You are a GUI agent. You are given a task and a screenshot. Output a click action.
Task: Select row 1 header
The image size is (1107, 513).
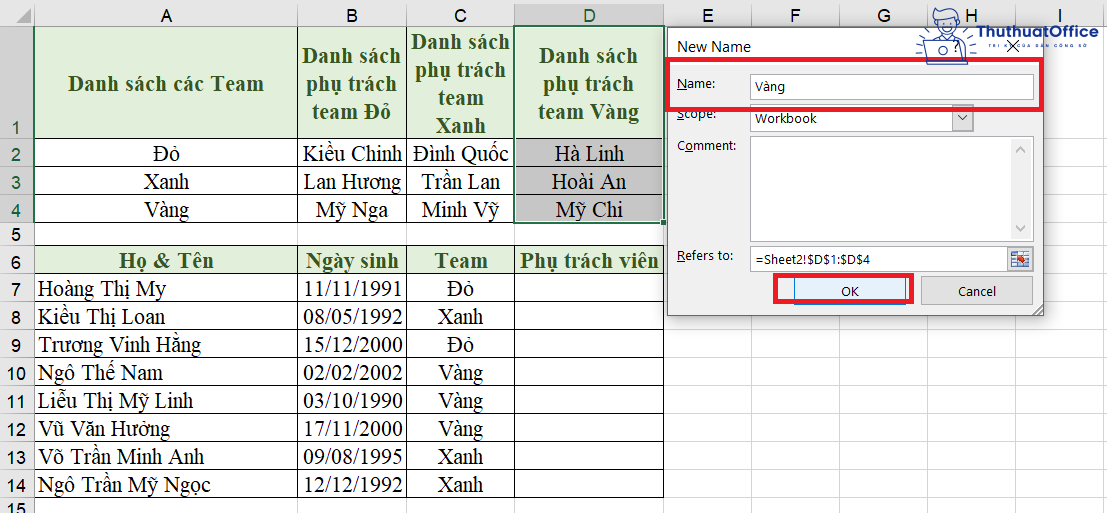[x=17, y=83]
